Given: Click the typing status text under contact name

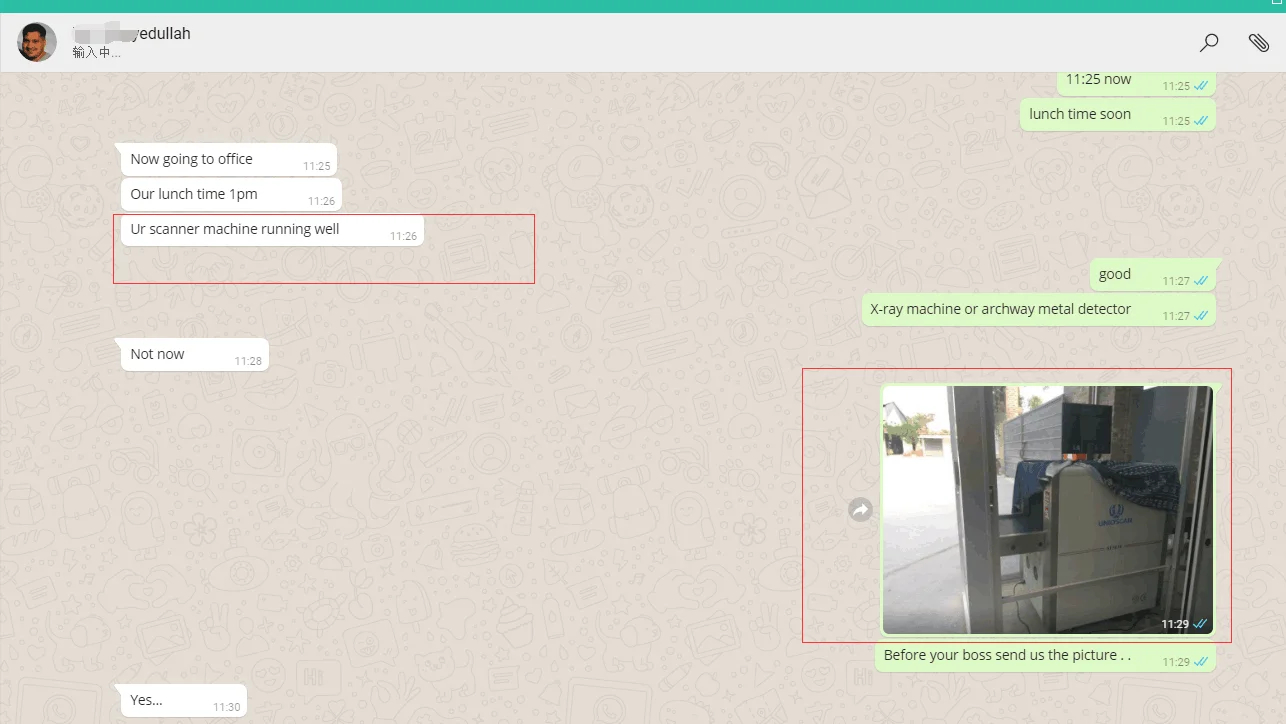Looking at the screenshot, I should [96, 53].
